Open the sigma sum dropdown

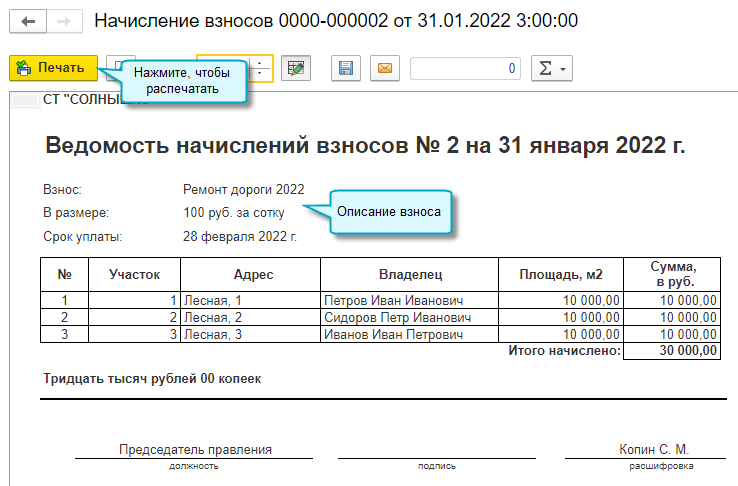552,69
